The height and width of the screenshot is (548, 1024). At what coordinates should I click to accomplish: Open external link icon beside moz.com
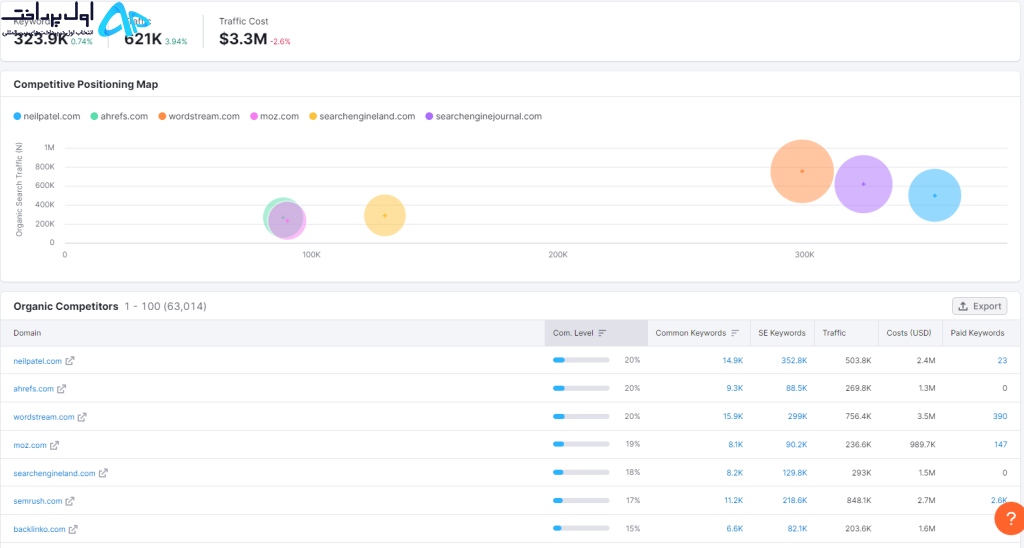tap(54, 445)
